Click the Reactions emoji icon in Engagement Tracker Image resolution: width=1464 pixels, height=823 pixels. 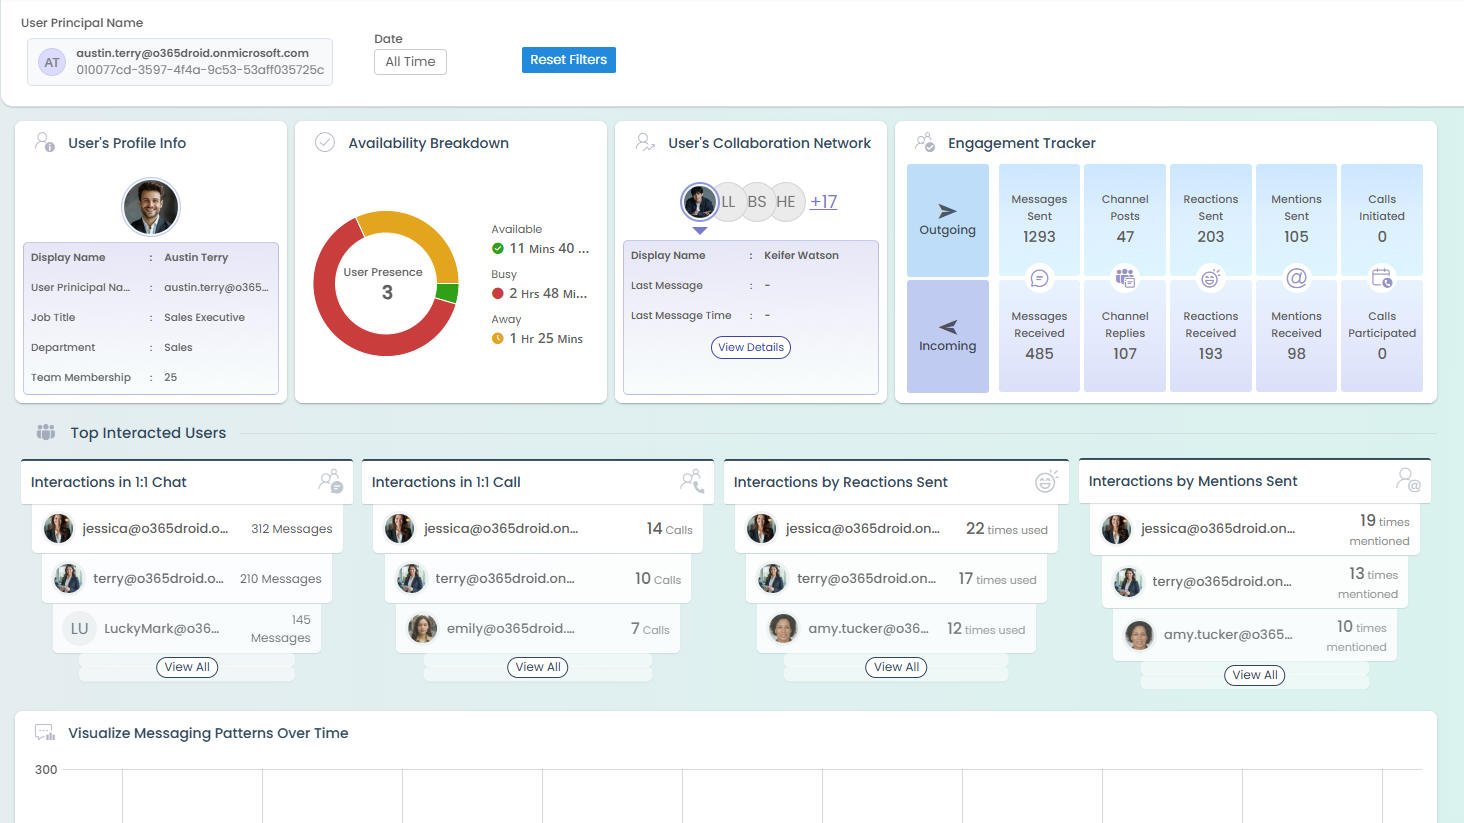[1211, 278]
